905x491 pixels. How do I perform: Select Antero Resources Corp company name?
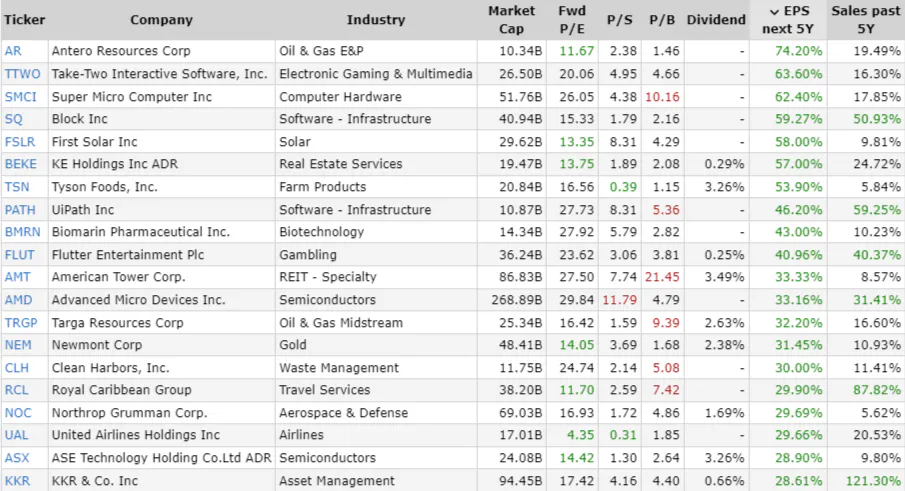click(121, 51)
